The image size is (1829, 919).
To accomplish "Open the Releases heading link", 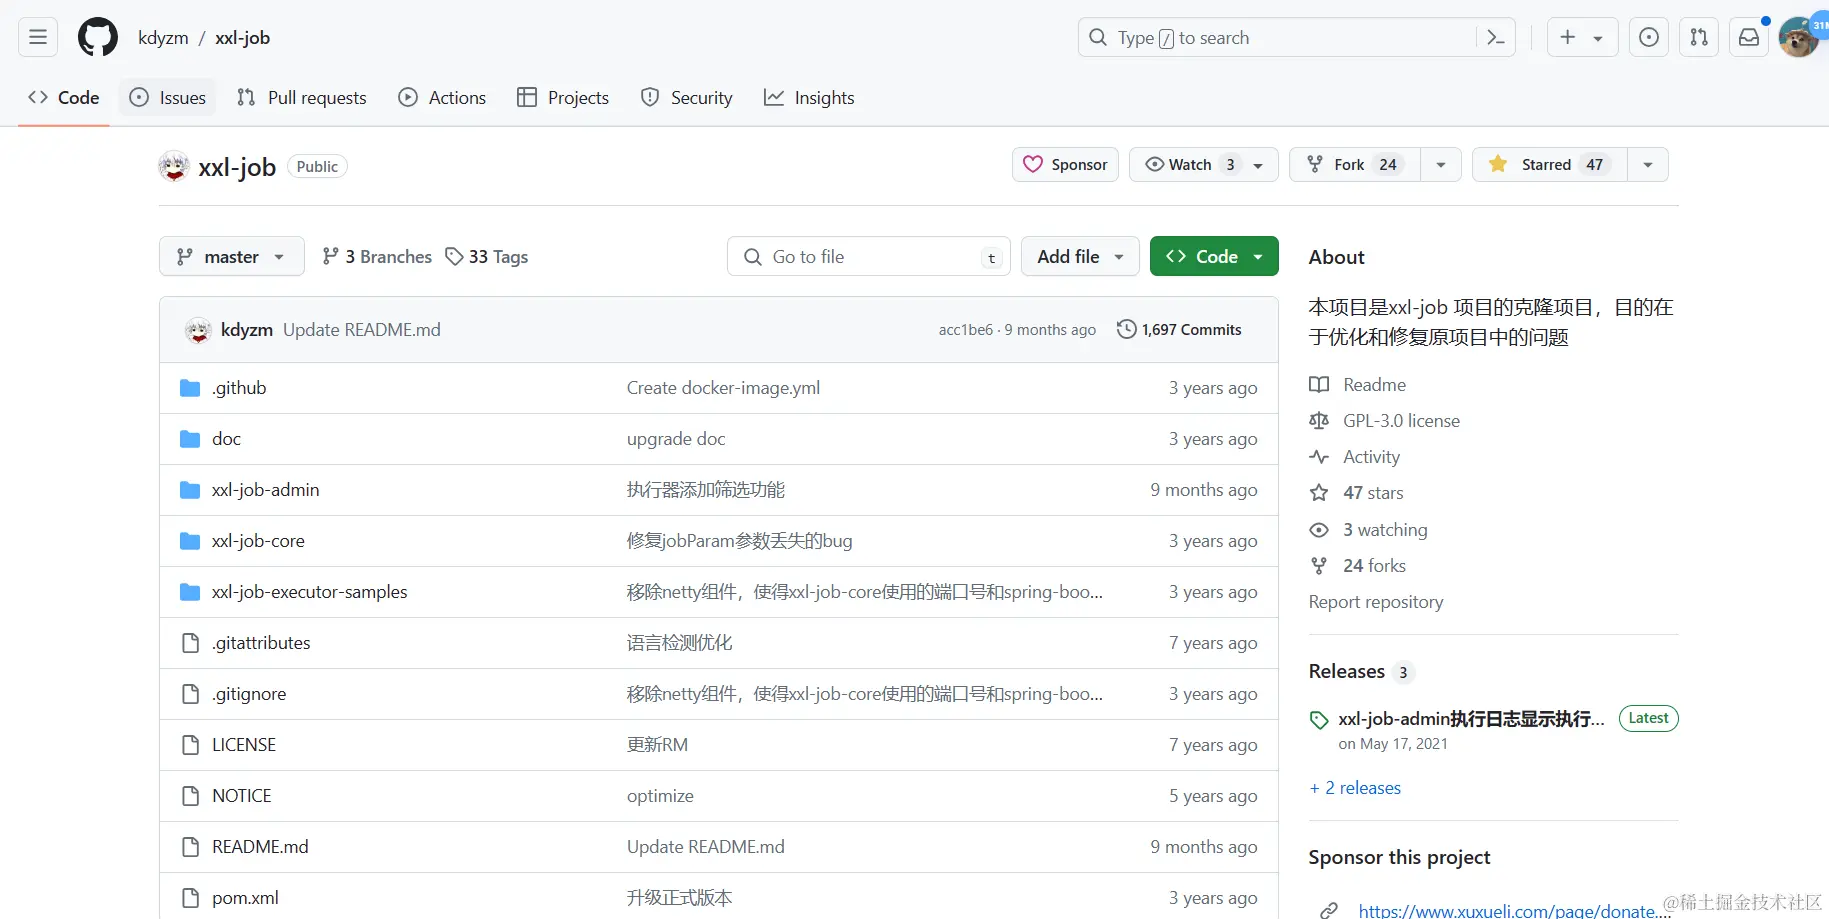I will coord(1361,672).
